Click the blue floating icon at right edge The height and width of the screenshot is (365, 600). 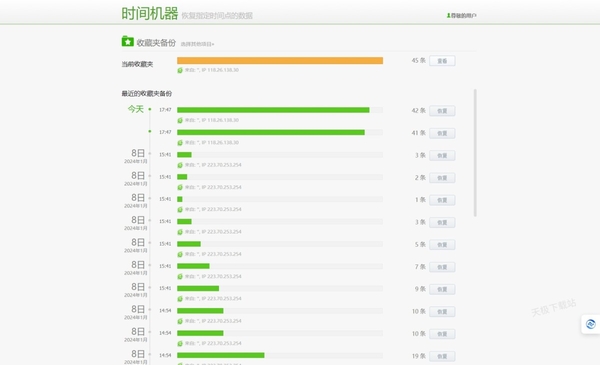pos(590,324)
